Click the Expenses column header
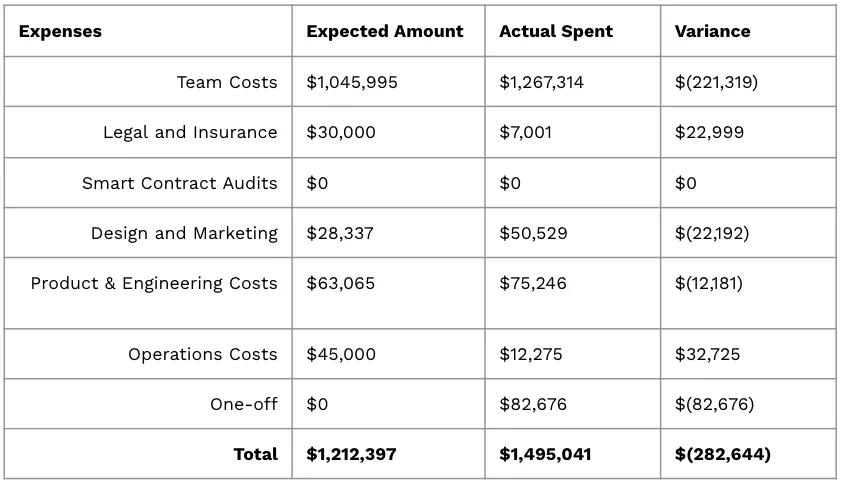Image resolution: width=842 pixels, height=486 pixels. point(60,32)
